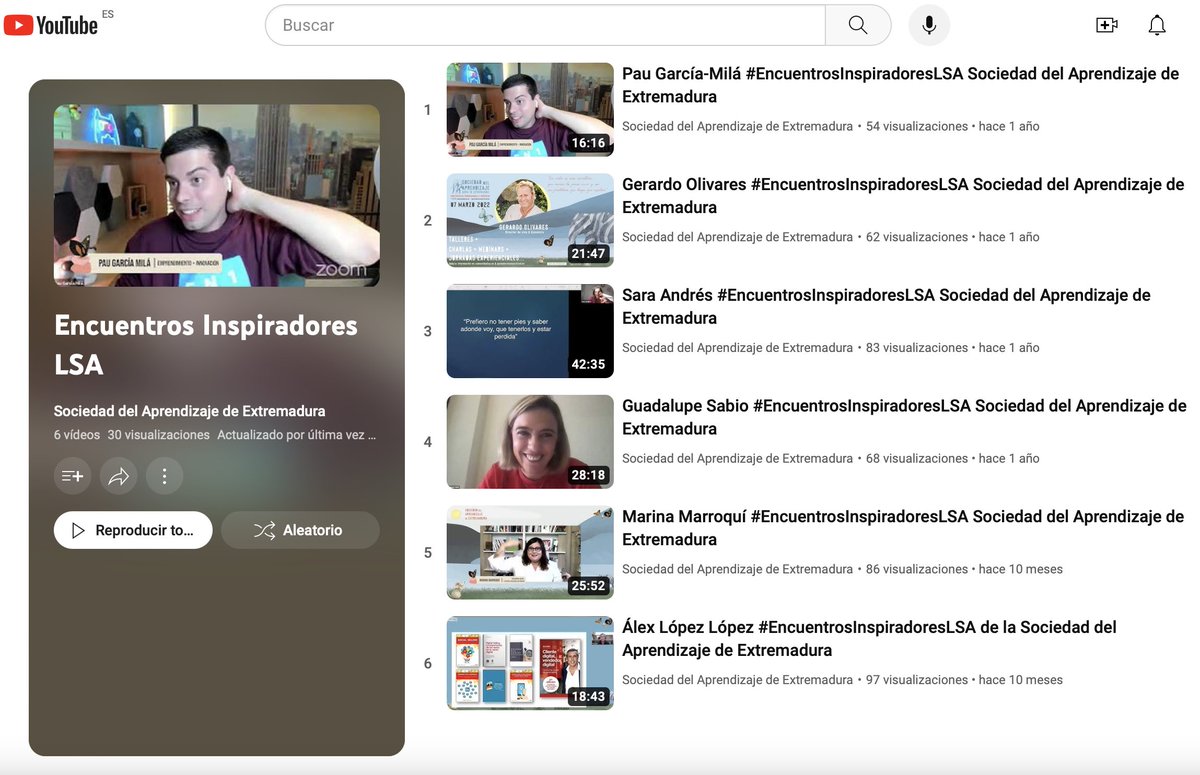
Task: Open Marina Marroquí video thumbnail
Action: pos(530,553)
